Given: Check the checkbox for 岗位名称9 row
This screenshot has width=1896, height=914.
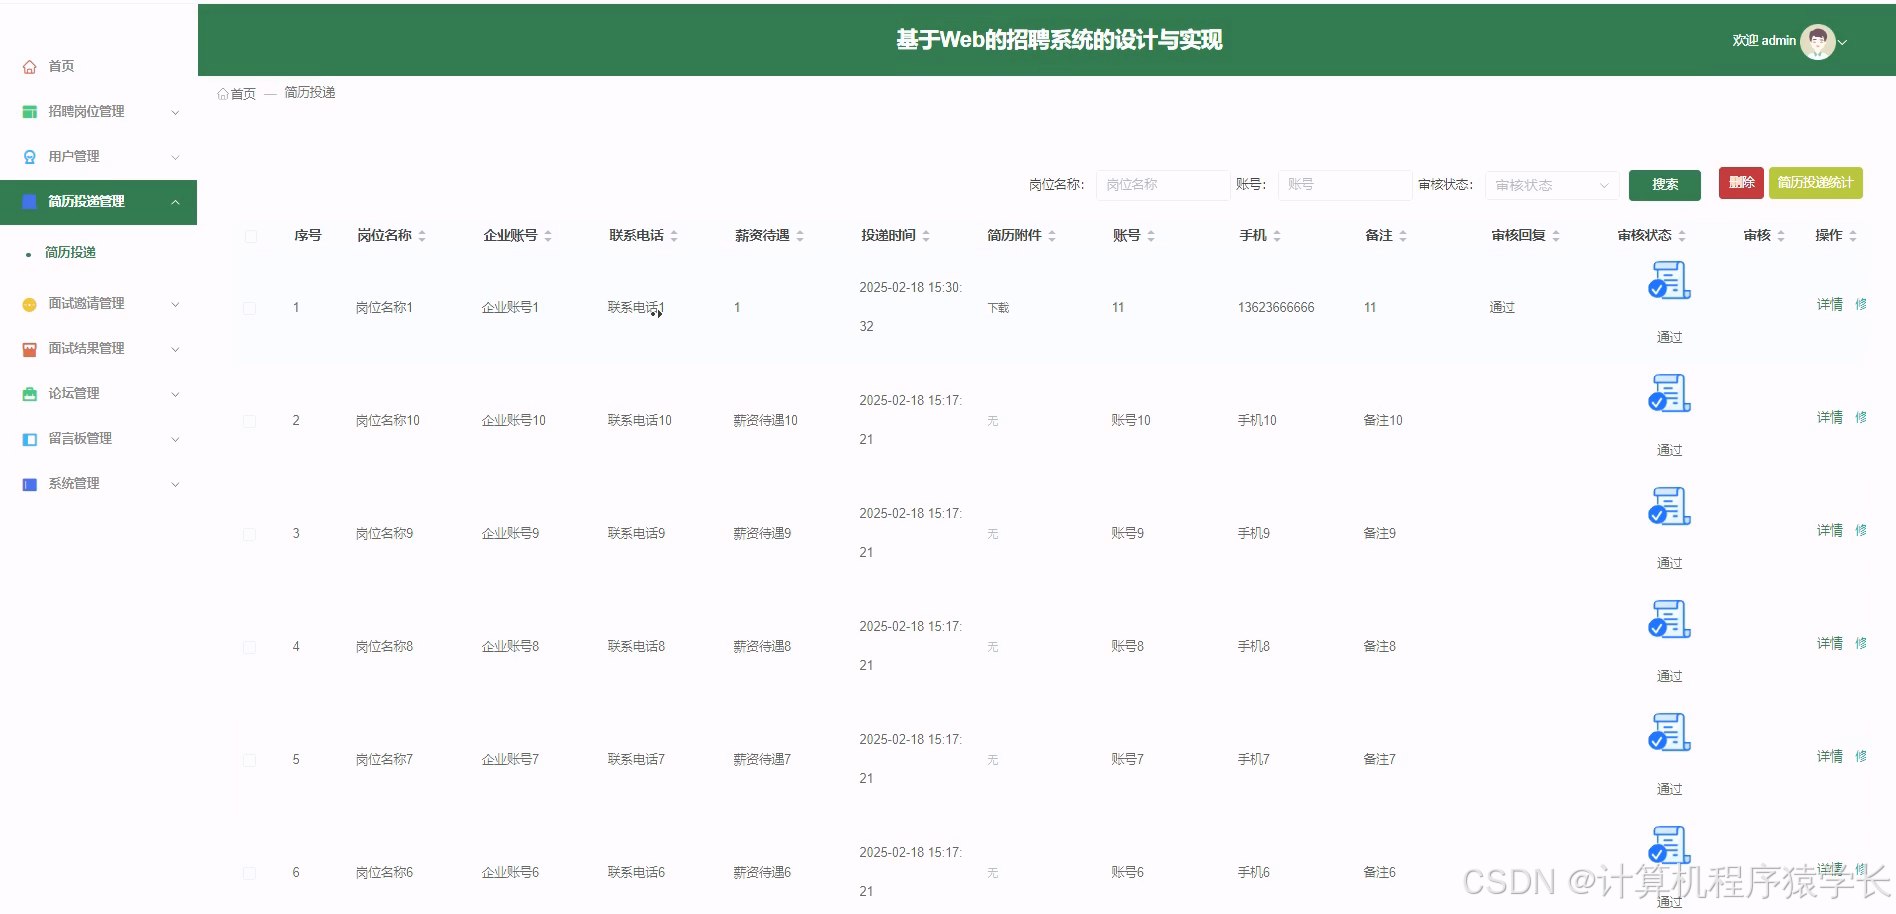Looking at the screenshot, I should tap(250, 533).
